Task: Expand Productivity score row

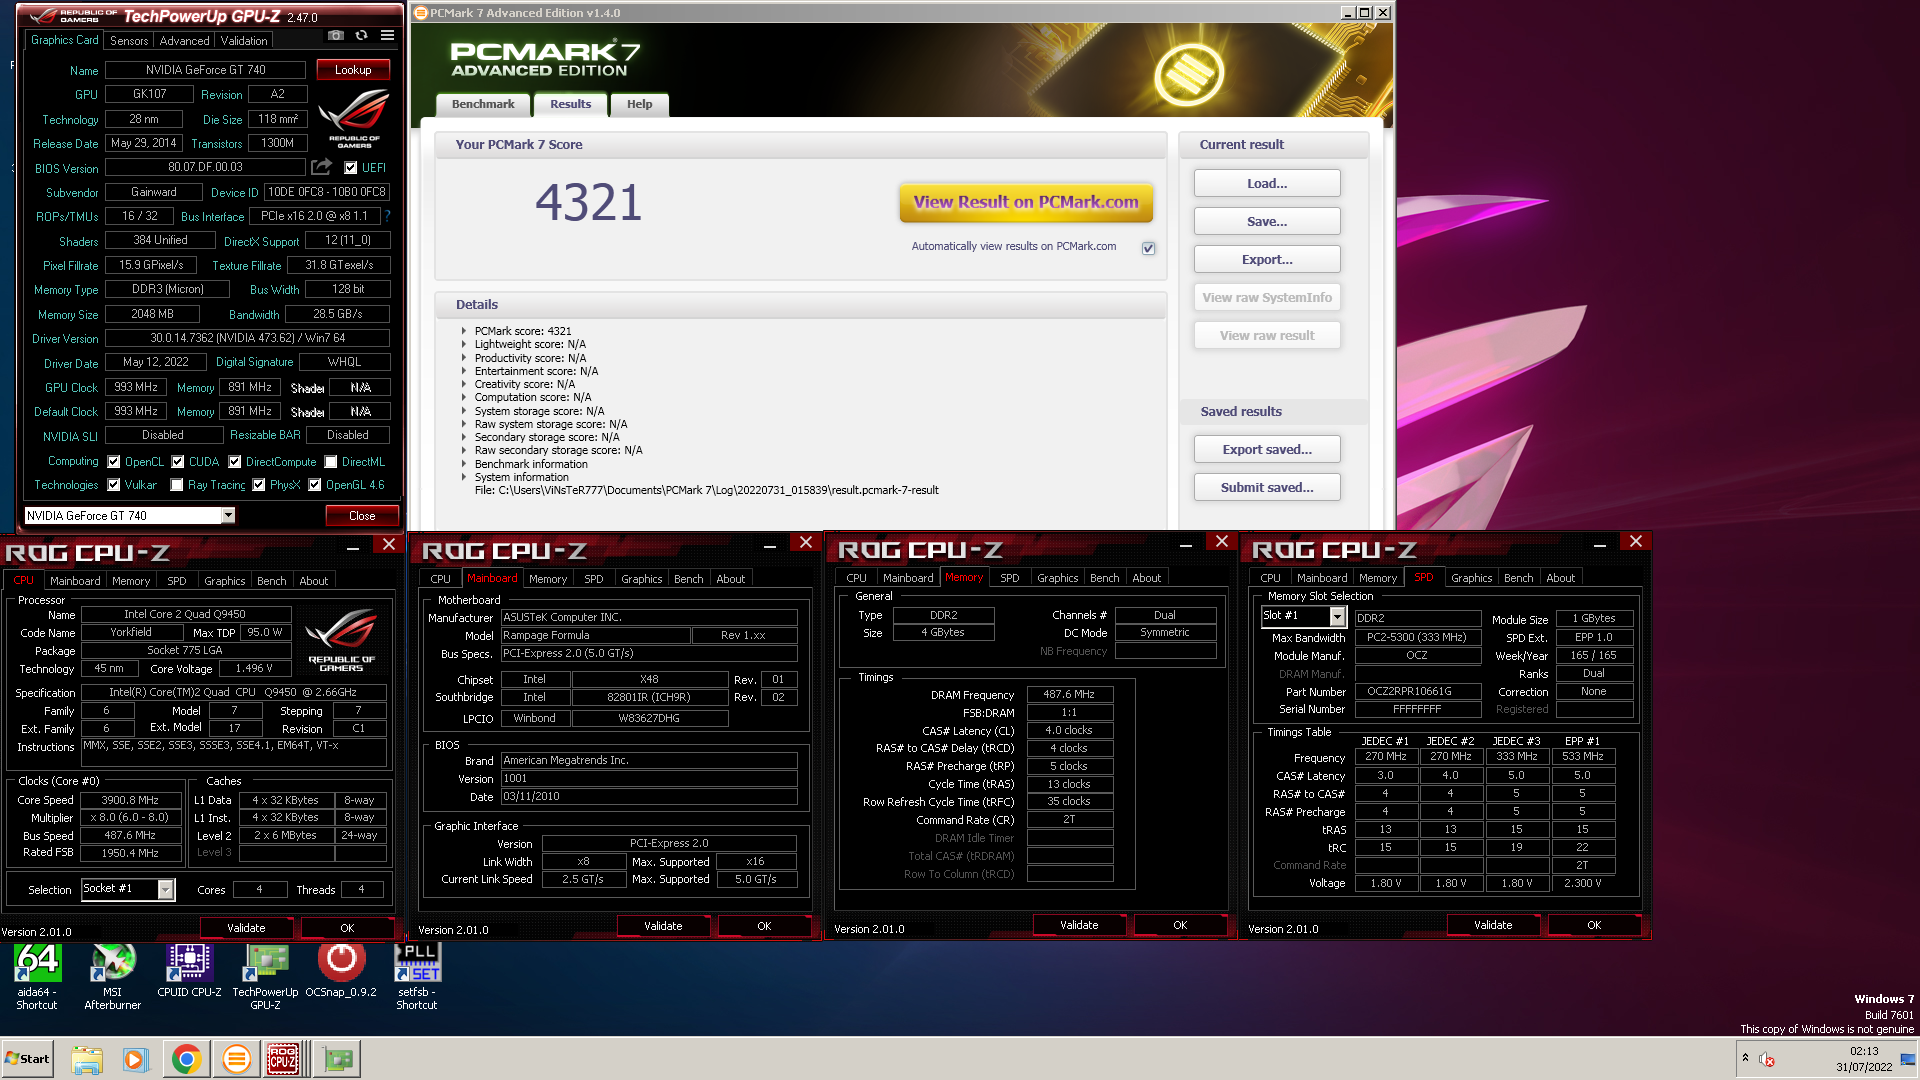Action: click(463, 358)
